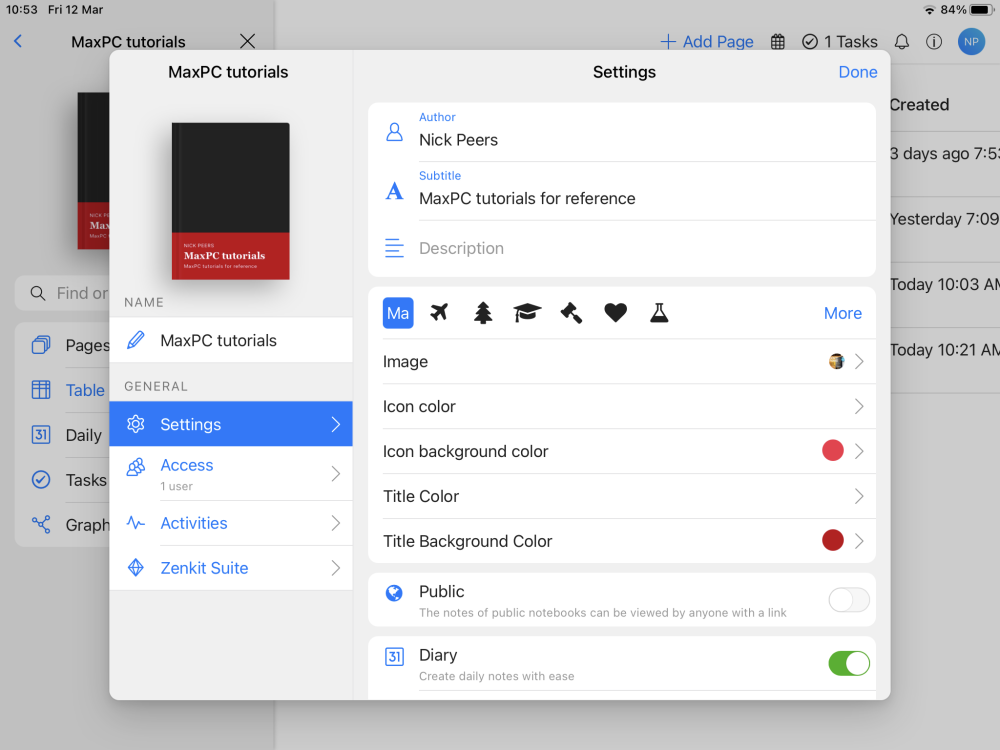
Task: Pick the lab flask icon
Action: click(x=659, y=312)
